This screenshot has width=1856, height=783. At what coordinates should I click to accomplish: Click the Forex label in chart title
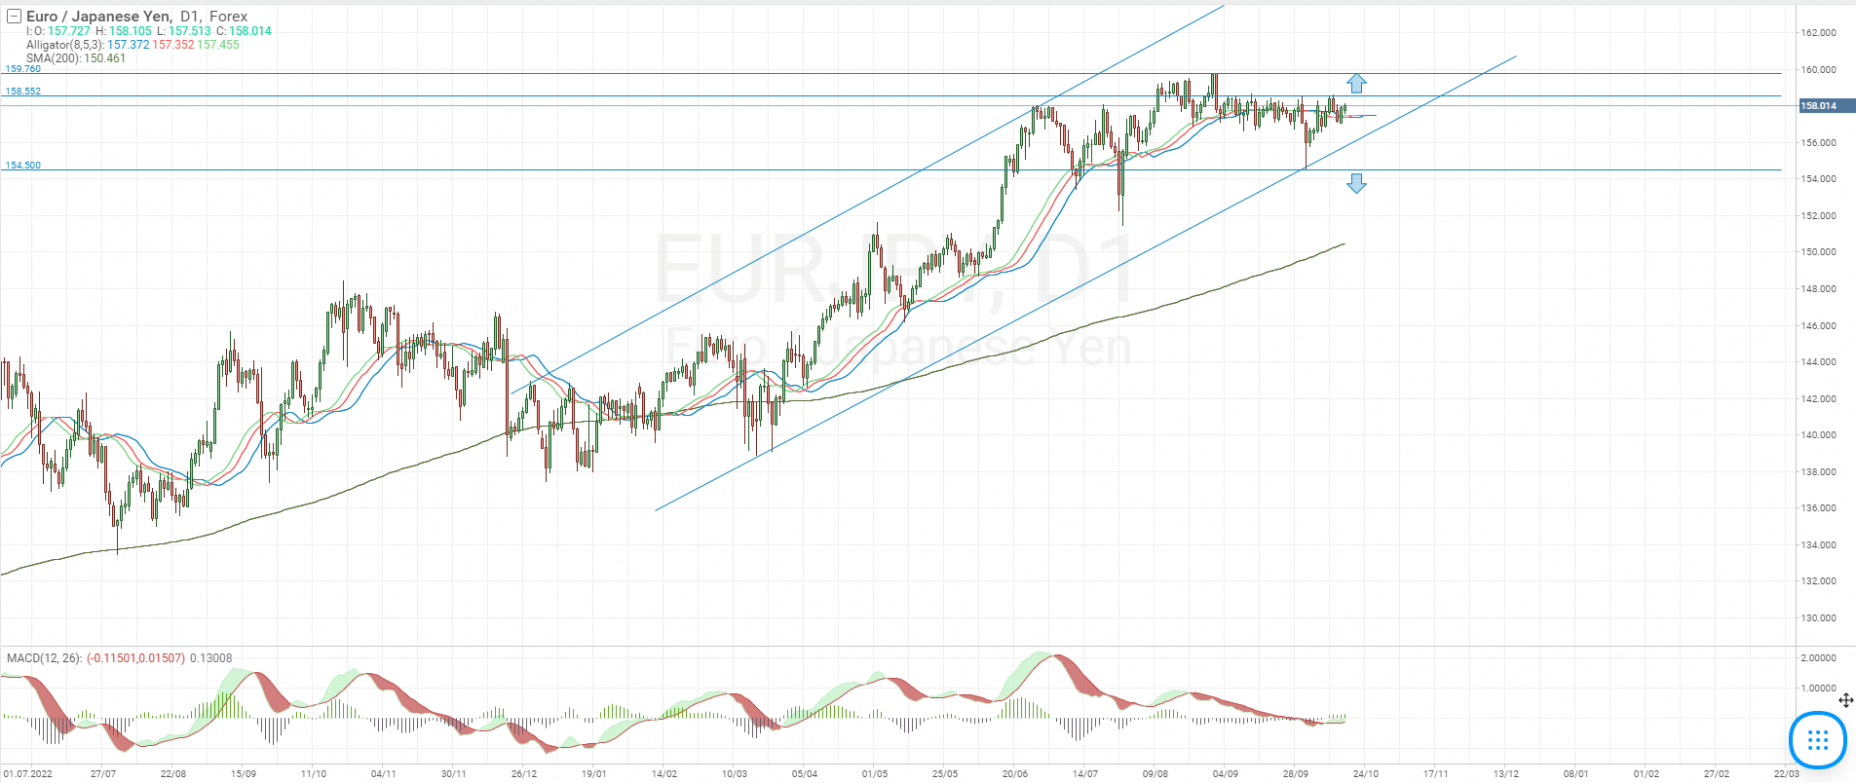[229, 16]
